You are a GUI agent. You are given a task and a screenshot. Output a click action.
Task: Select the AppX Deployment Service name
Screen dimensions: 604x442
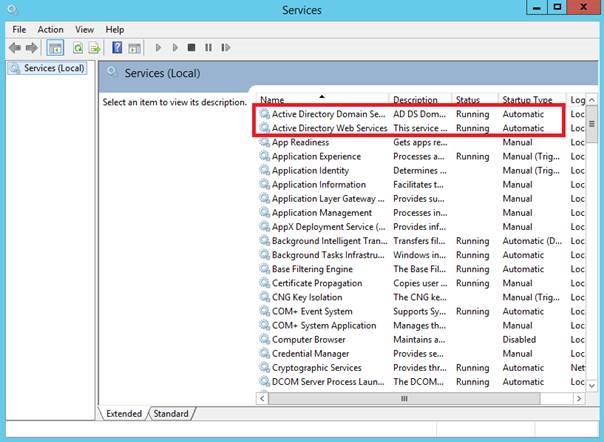[x=329, y=227]
